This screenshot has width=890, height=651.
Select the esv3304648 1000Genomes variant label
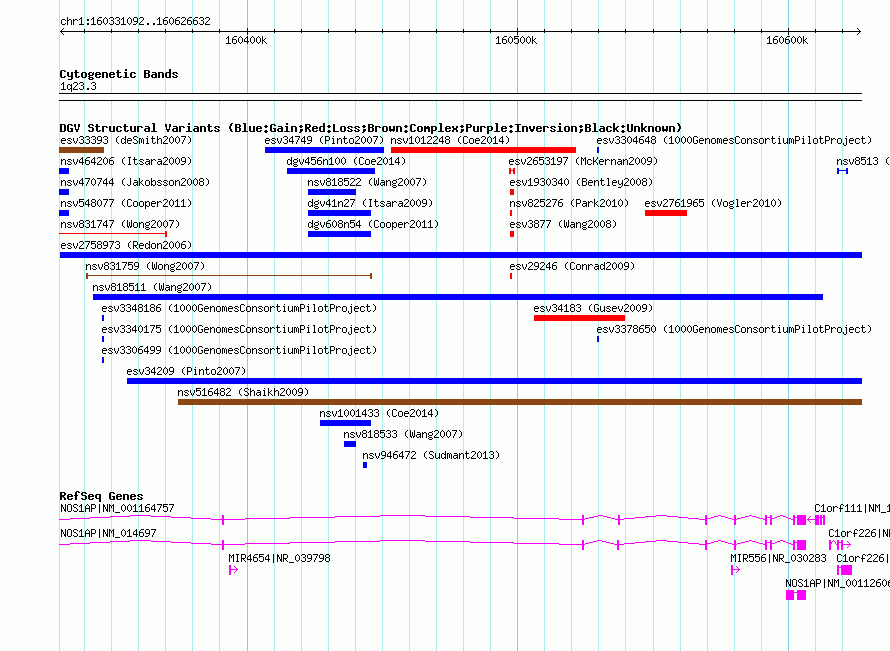click(x=734, y=140)
